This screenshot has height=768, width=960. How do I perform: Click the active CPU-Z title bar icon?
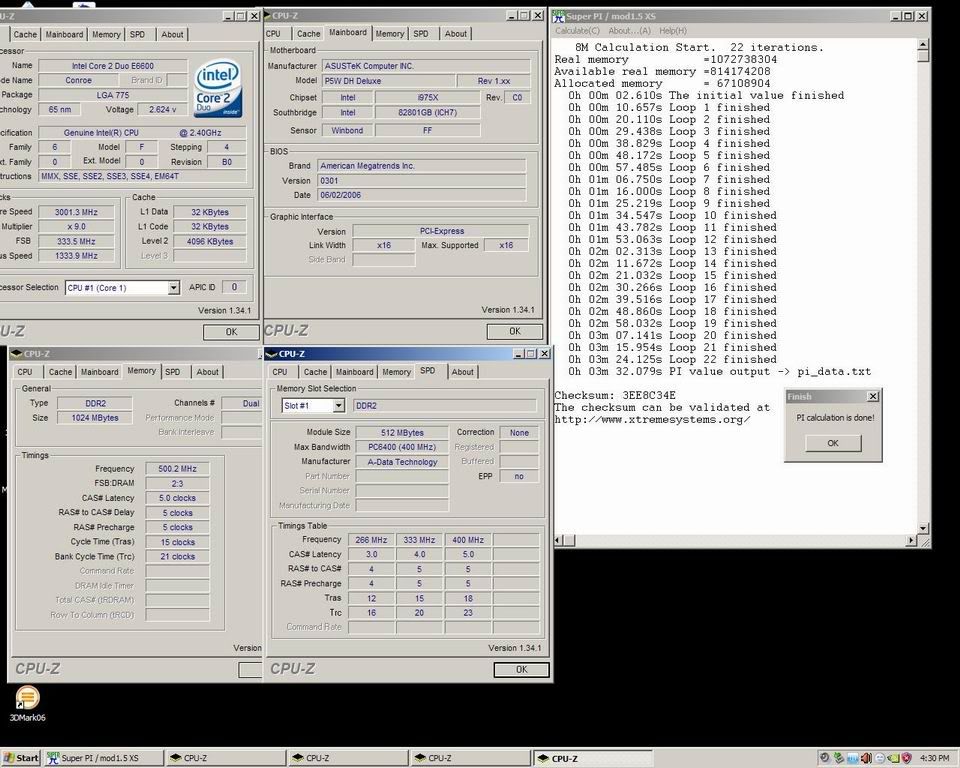tap(272, 353)
